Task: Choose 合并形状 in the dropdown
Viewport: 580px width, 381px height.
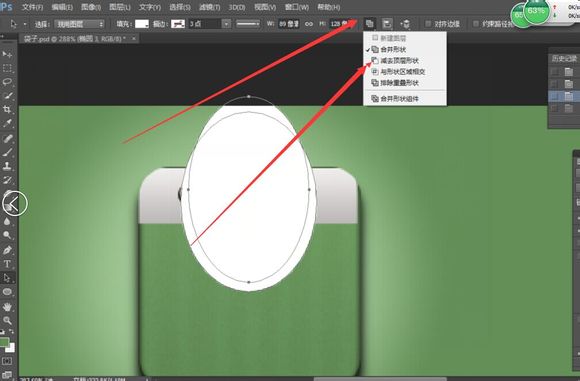Action: pos(405,49)
